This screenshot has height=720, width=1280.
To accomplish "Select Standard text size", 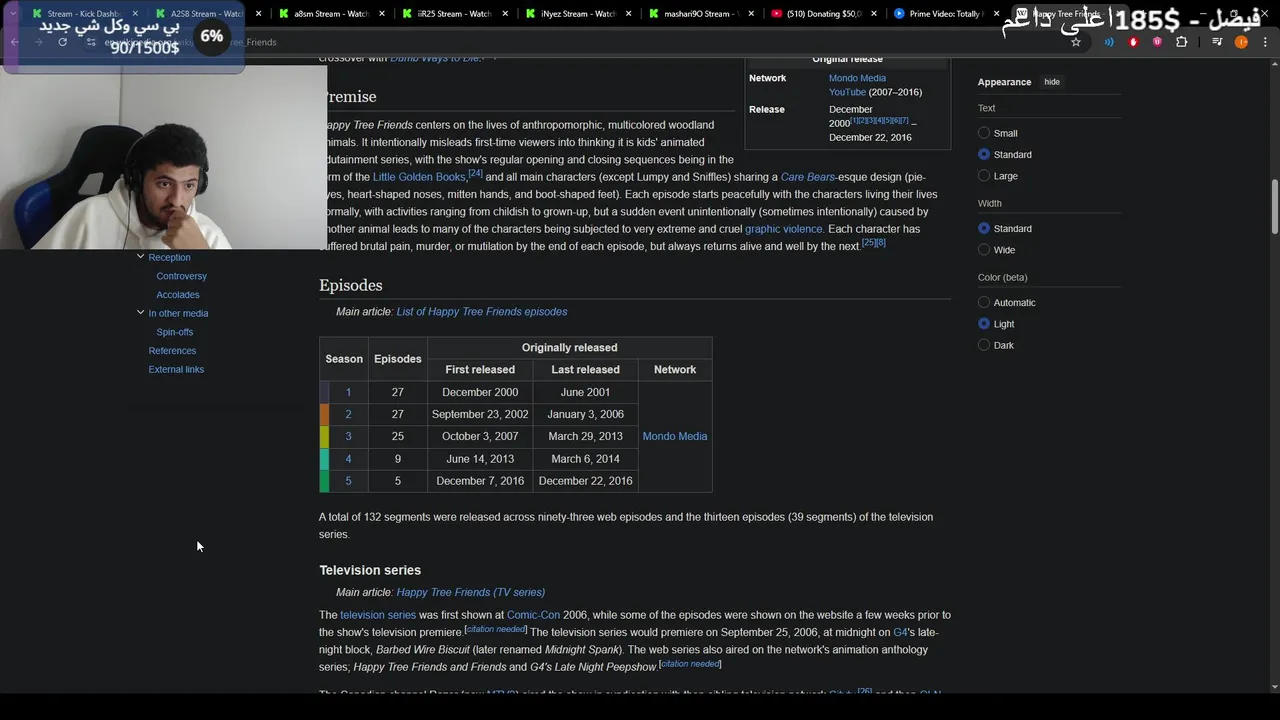I will [984, 154].
